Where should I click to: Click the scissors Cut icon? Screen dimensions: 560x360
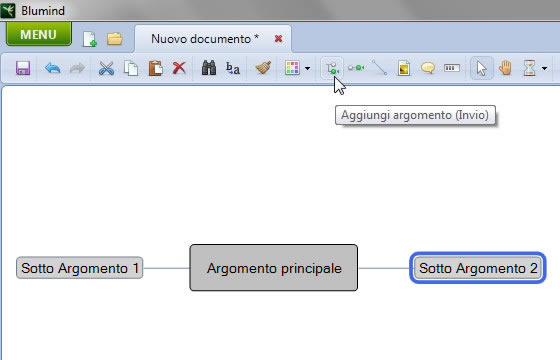point(106,68)
